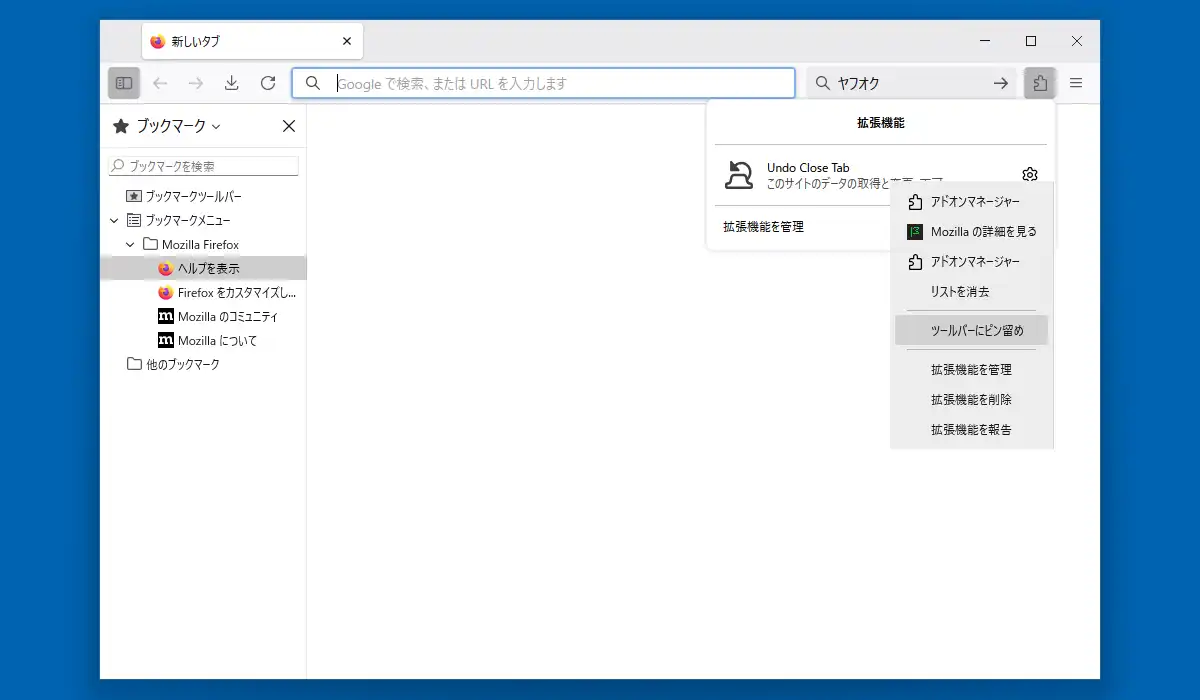The width and height of the screenshot is (1200, 700).
Task: Collapse the Mozilla Firefox folder arrow
Action: 130,244
